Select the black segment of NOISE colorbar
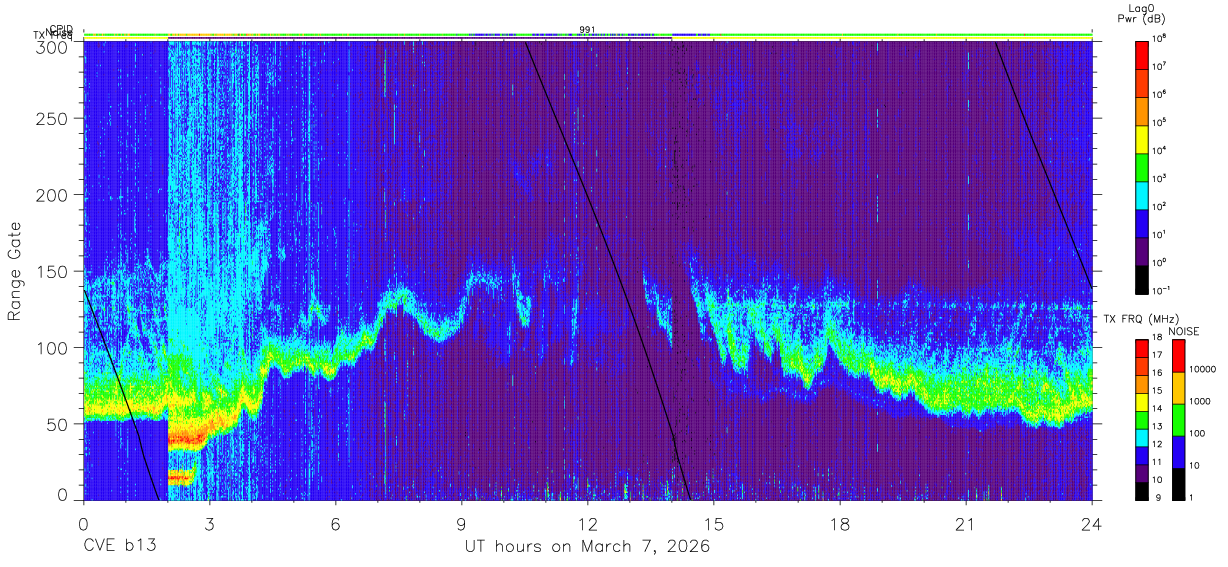The height and width of the screenshot is (567, 1228). pyautogui.click(x=1179, y=483)
